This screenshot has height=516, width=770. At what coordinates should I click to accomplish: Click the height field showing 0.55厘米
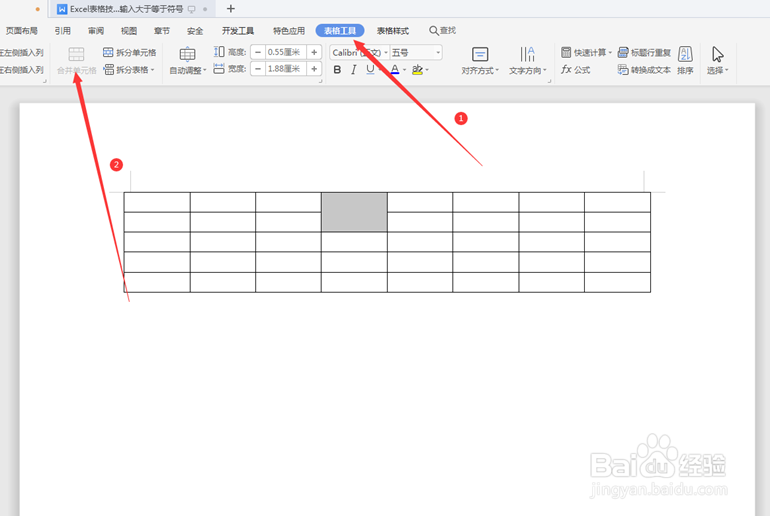click(286, 52)
